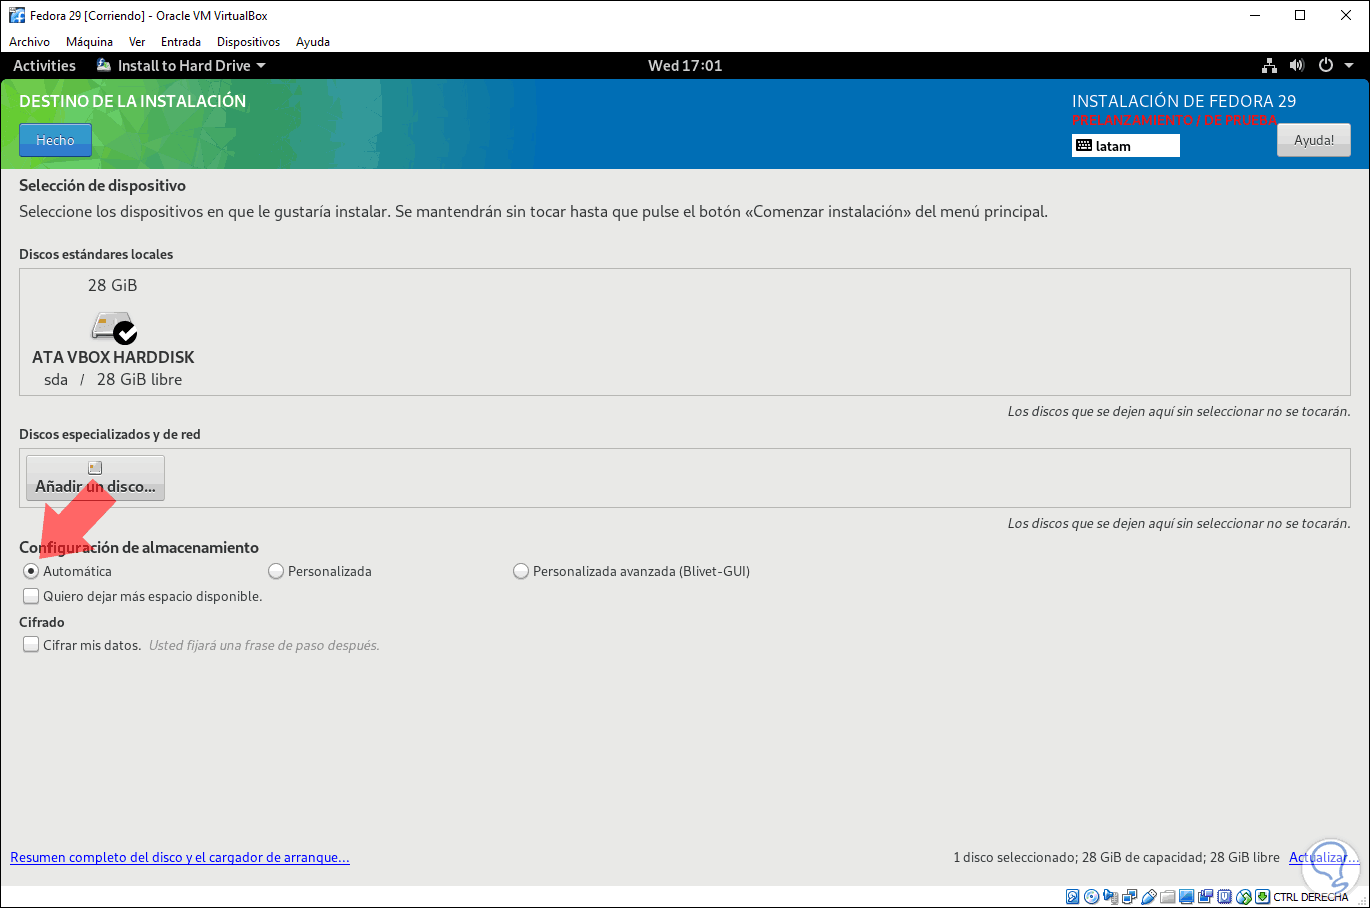Click the shared folders icon in VirtualBox status bar
Viewport: 1370px width, 908px height.
(1168, 897)
